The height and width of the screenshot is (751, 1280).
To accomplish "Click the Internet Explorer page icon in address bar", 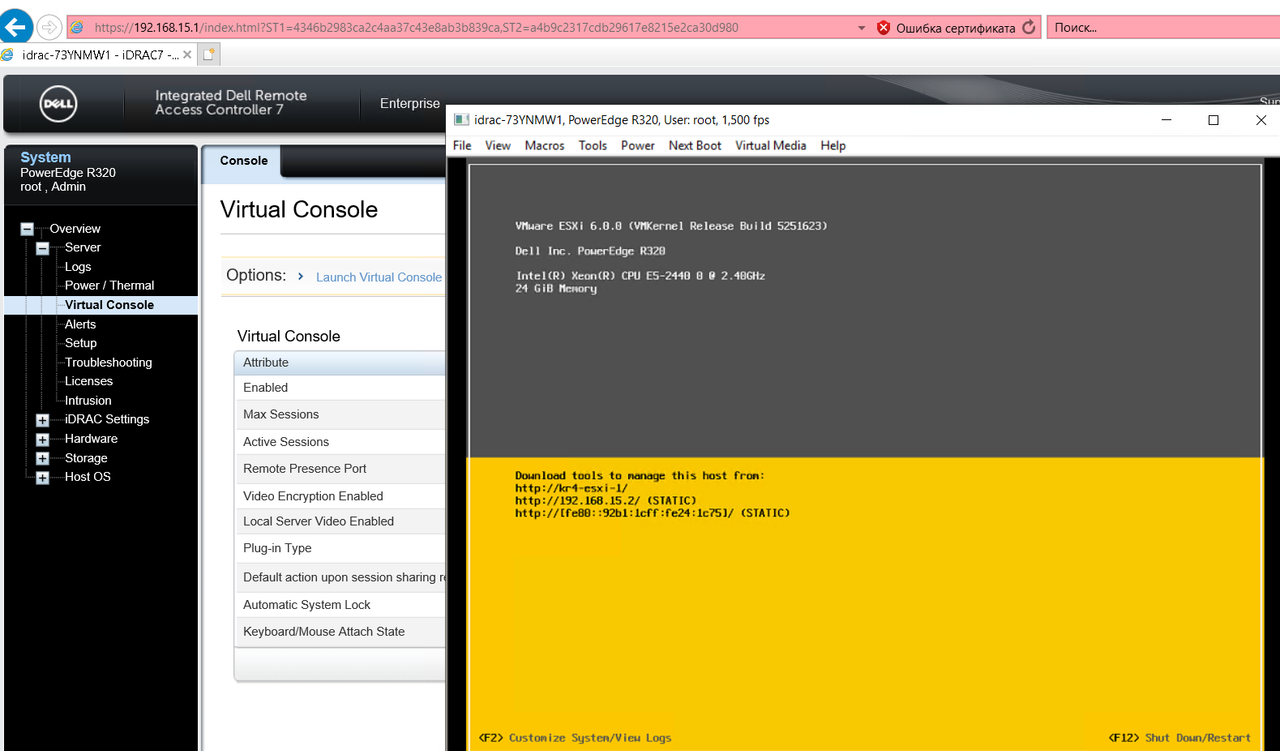I will tap(77, 28).
